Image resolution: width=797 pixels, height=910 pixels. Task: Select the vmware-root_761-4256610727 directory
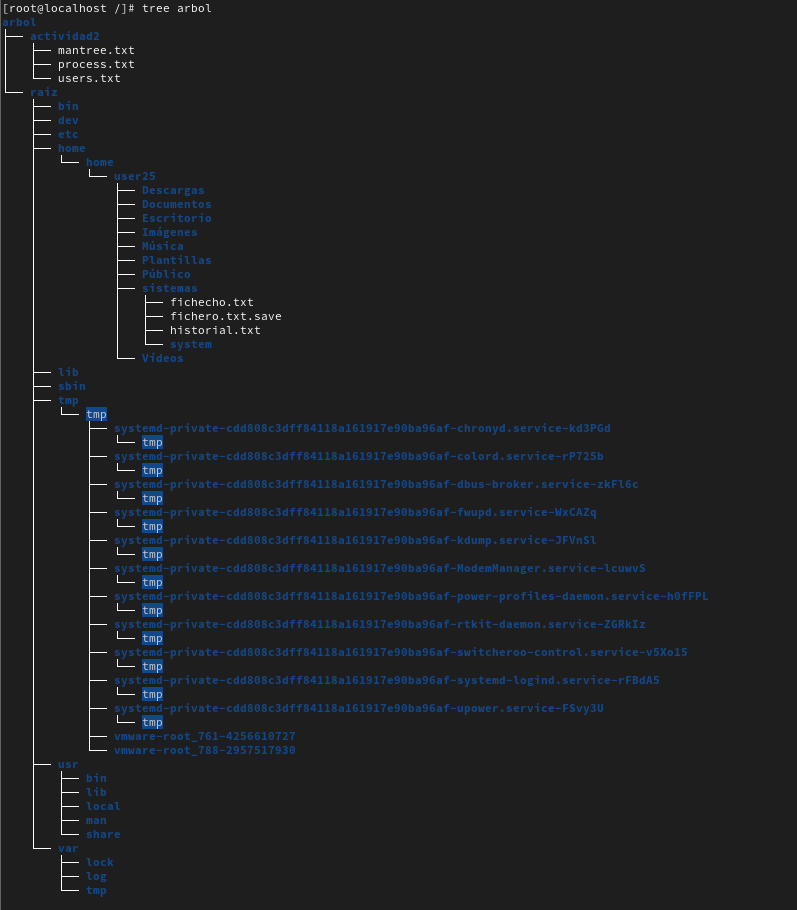point(204,736)
